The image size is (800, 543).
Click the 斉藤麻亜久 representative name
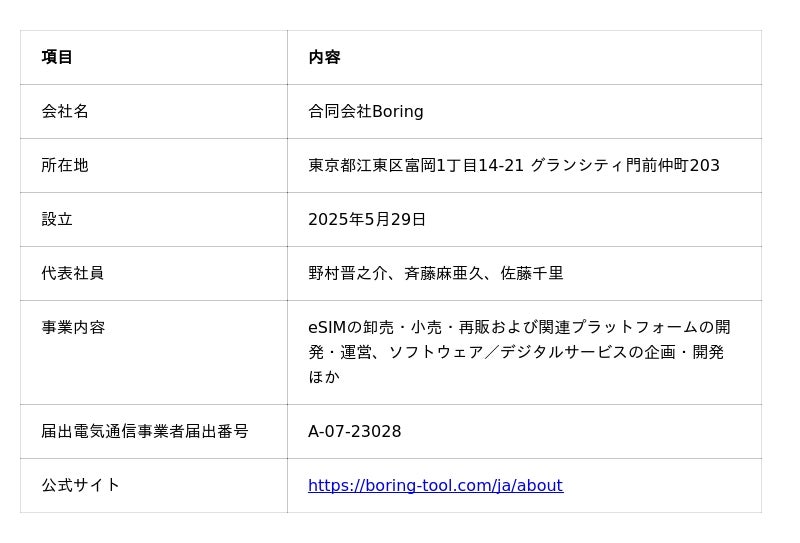444,274
